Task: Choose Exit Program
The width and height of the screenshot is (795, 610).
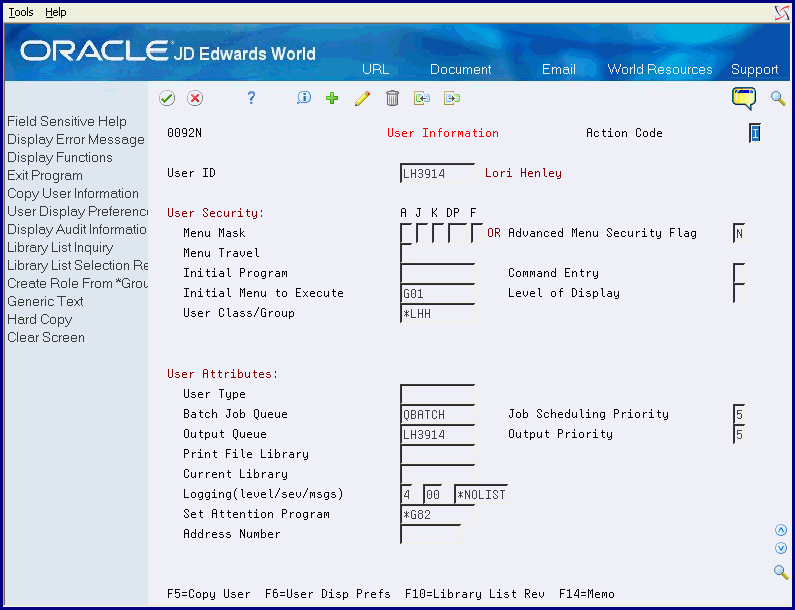Action: pos(45,175)
